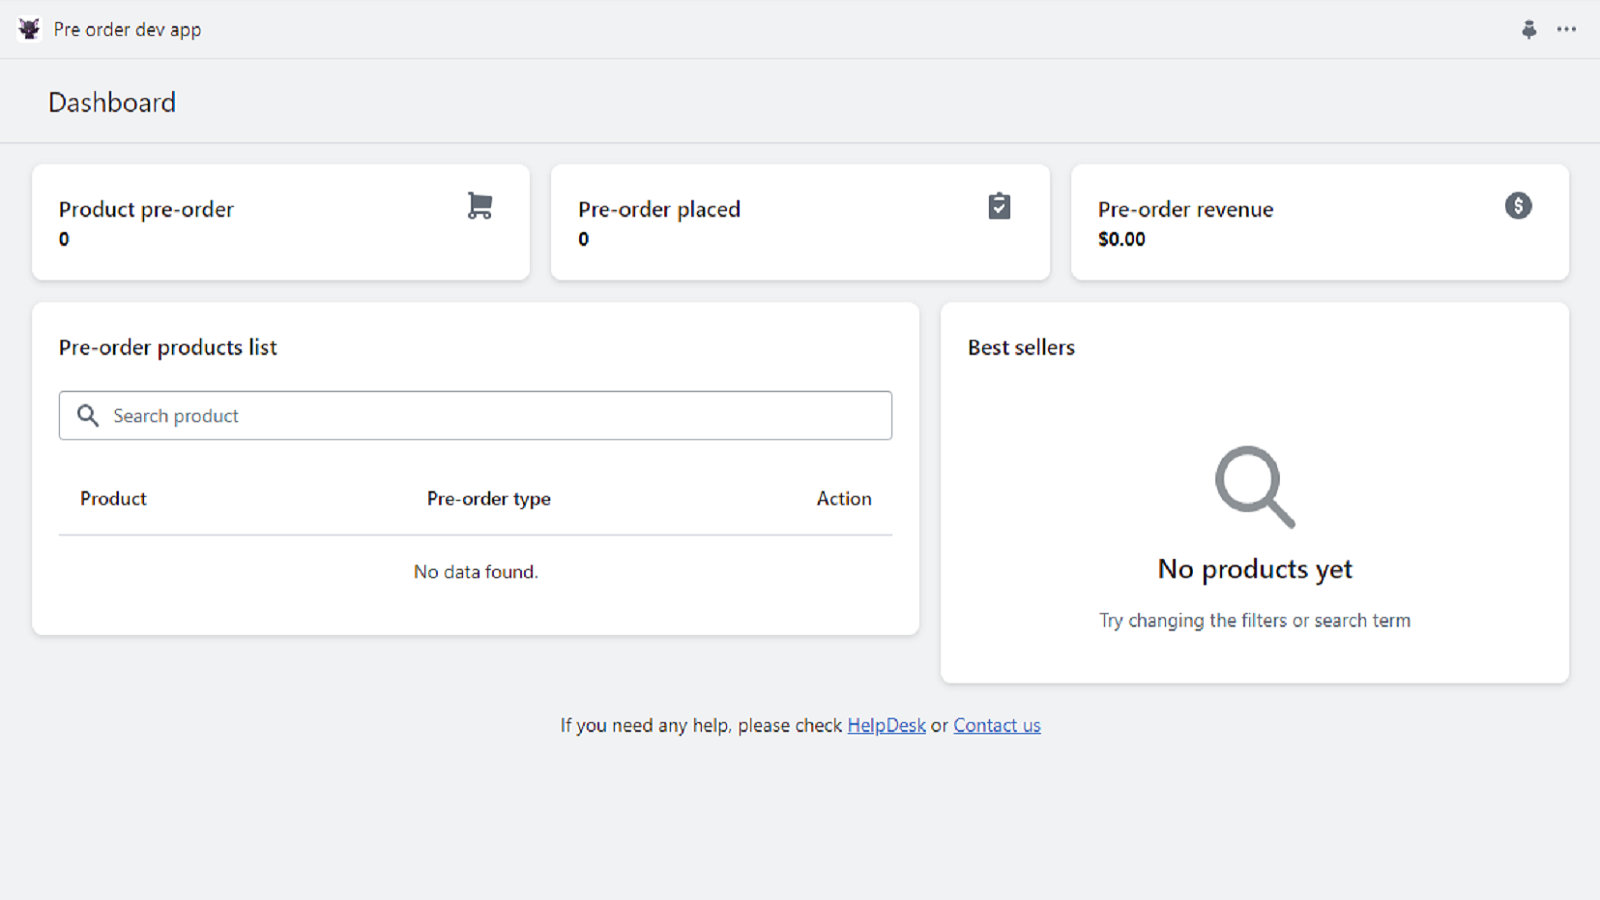Screen dimensions: 1600x900
Task: Open the three-dot more options menu
Action: (x=1566, y=29)
